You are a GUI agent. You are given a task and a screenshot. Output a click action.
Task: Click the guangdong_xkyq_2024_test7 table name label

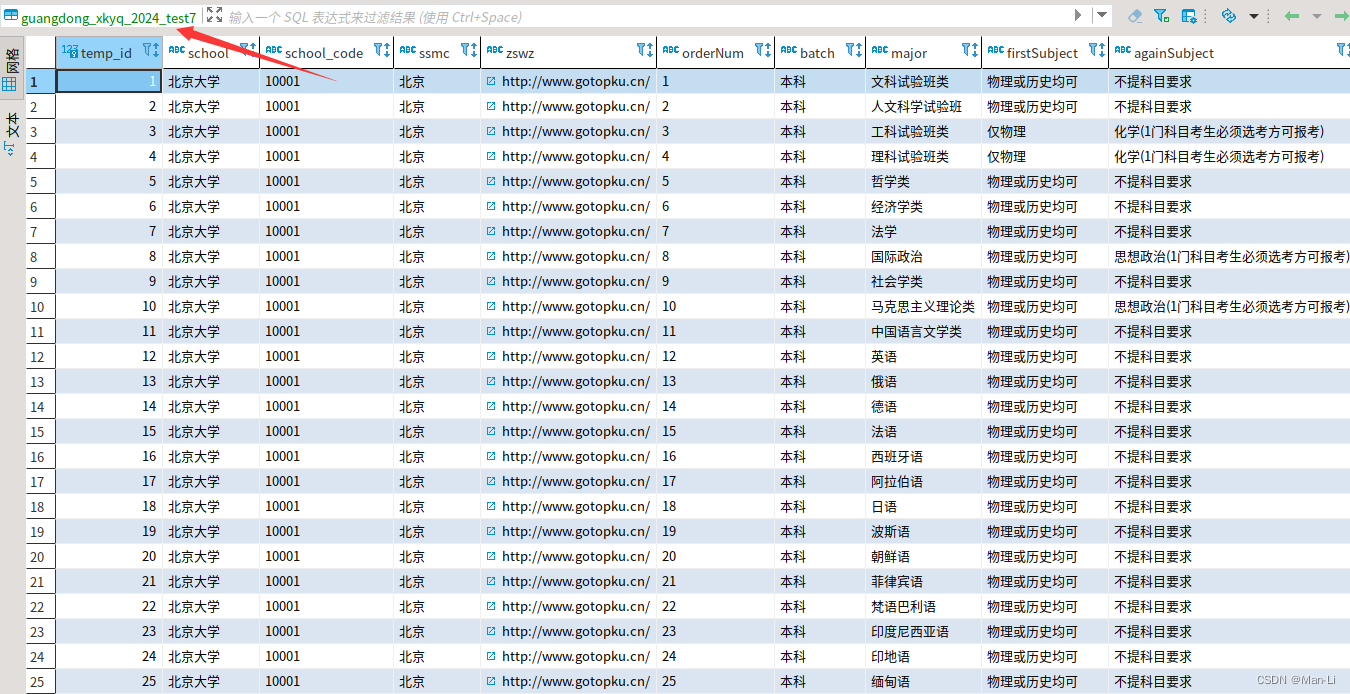(108, 18)
